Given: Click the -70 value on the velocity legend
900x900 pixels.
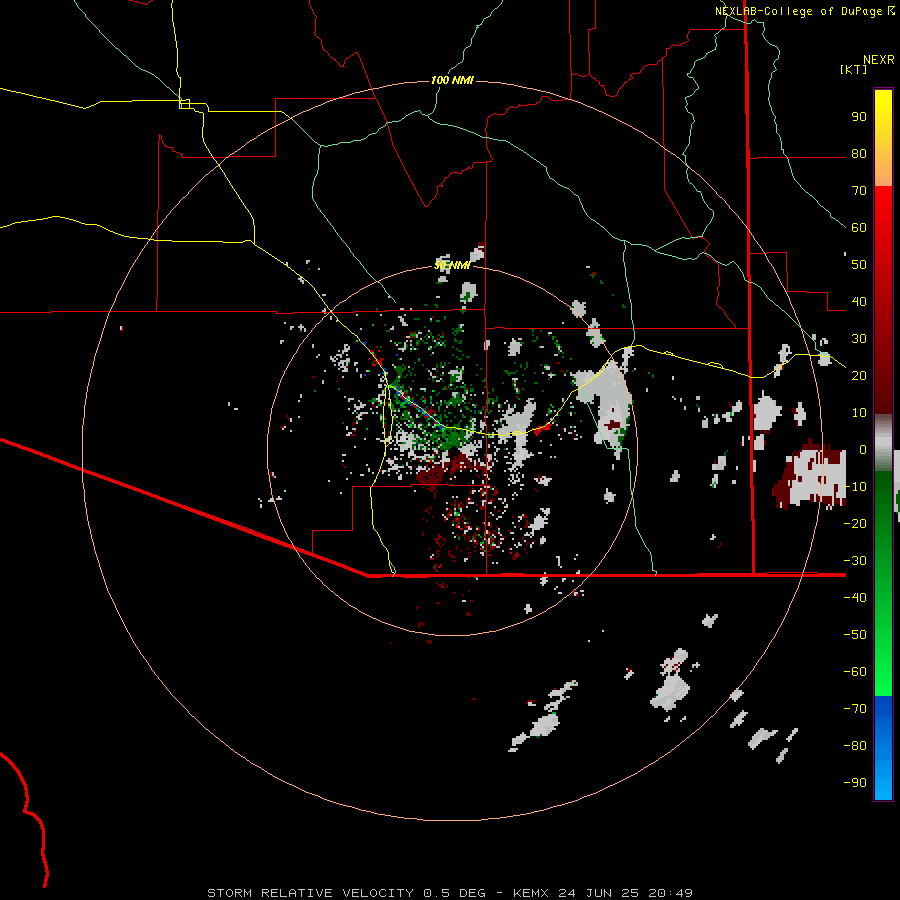Looking at the screenshot, I should pyautogui.click(x=855, y=709).
